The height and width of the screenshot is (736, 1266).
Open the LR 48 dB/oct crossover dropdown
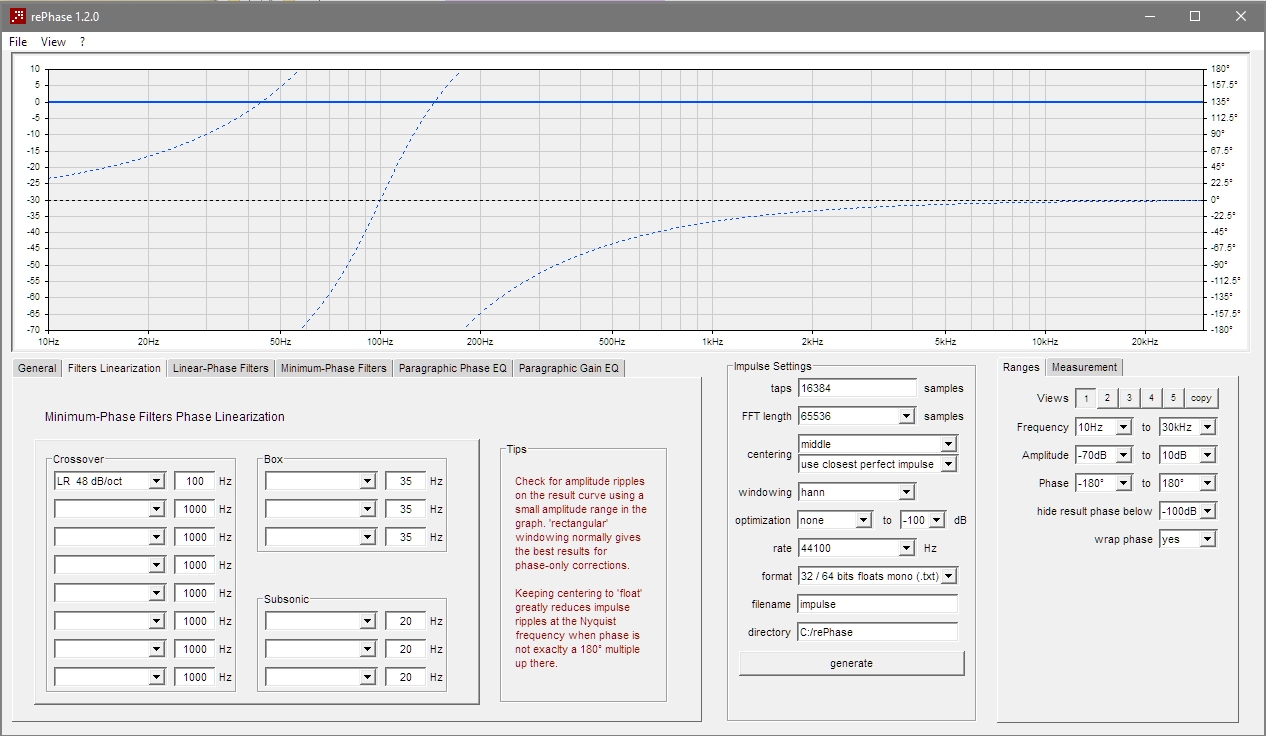pos(110,481)
